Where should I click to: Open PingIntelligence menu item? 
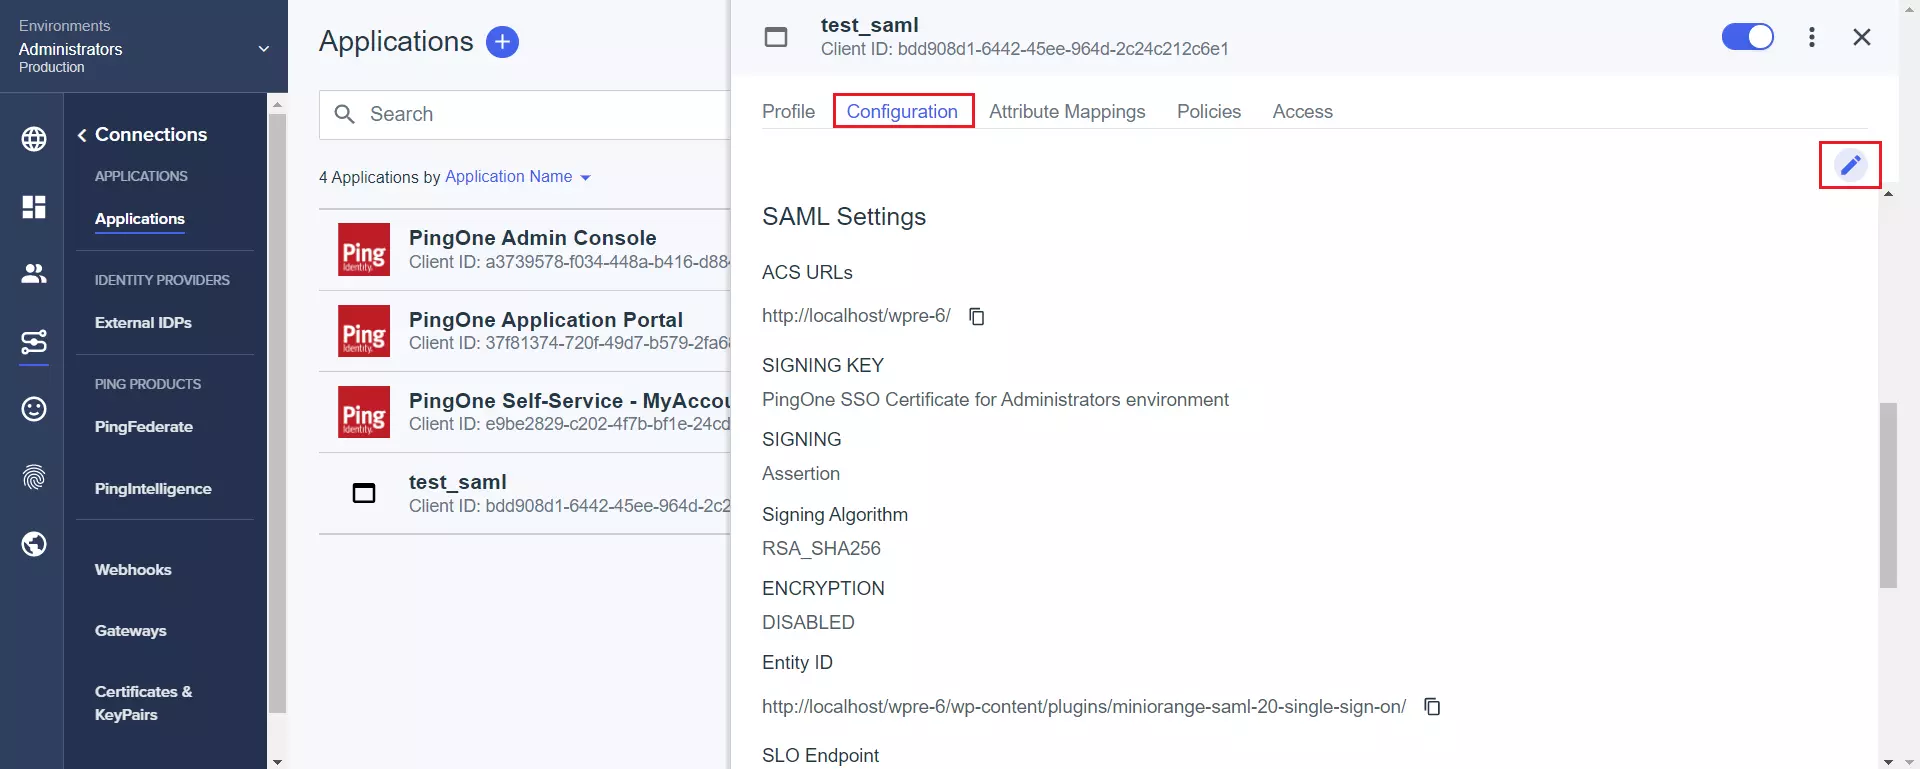tap(153, 489)
